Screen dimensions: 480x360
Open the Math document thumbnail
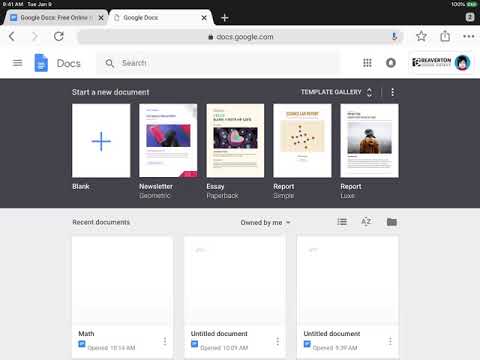122,281
